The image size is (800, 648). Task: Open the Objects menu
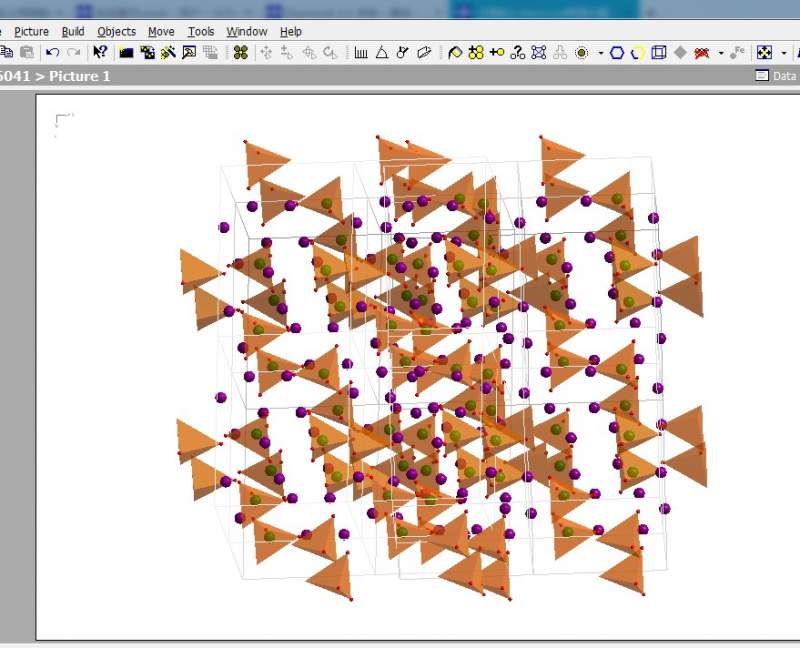point(117,32)
